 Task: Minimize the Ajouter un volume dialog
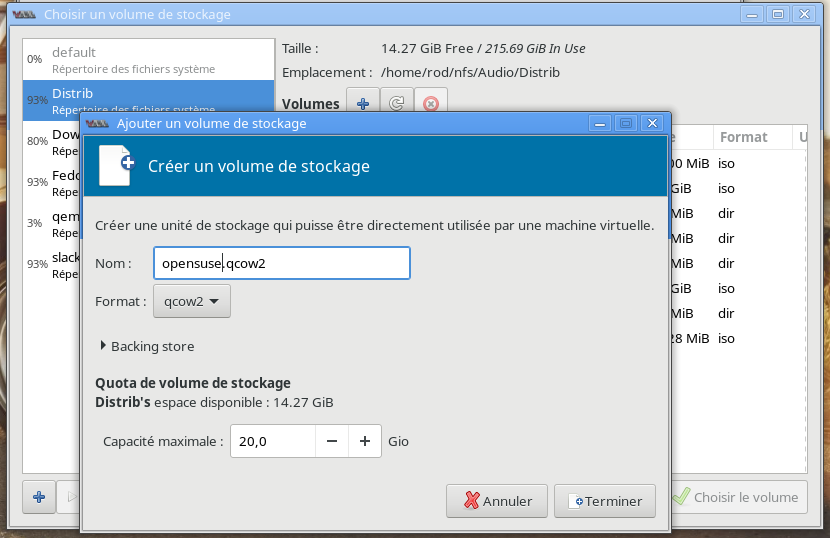point(600,123)
